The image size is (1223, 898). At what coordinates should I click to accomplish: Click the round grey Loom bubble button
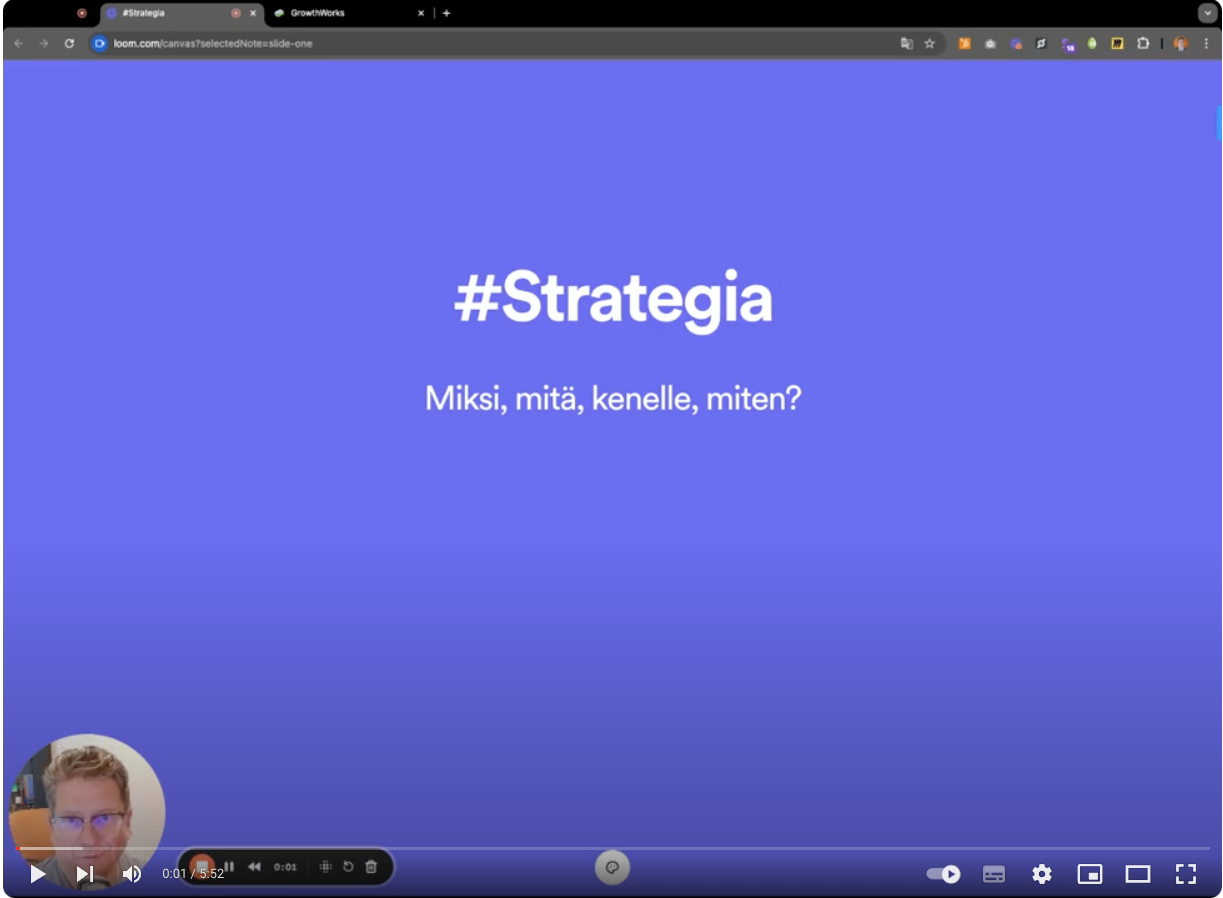tap(612, 868)
